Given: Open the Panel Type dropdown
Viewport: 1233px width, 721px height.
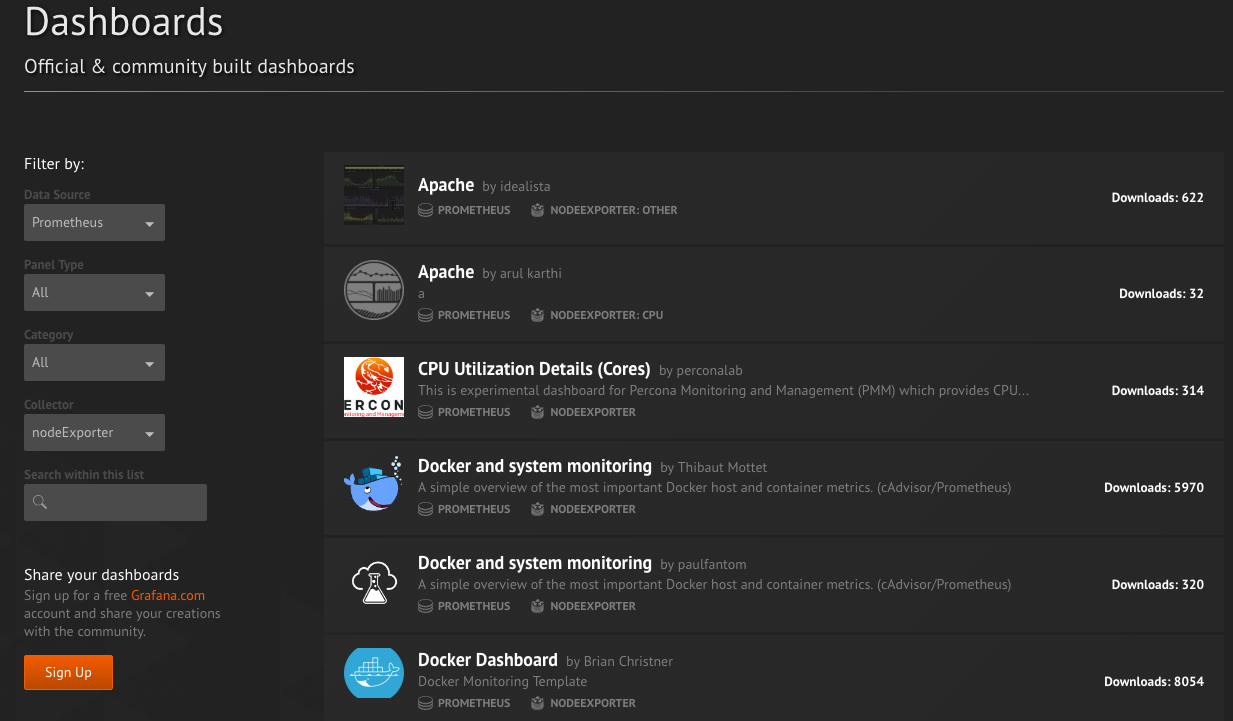Looking at the screenshot, I should pos(94,292).
